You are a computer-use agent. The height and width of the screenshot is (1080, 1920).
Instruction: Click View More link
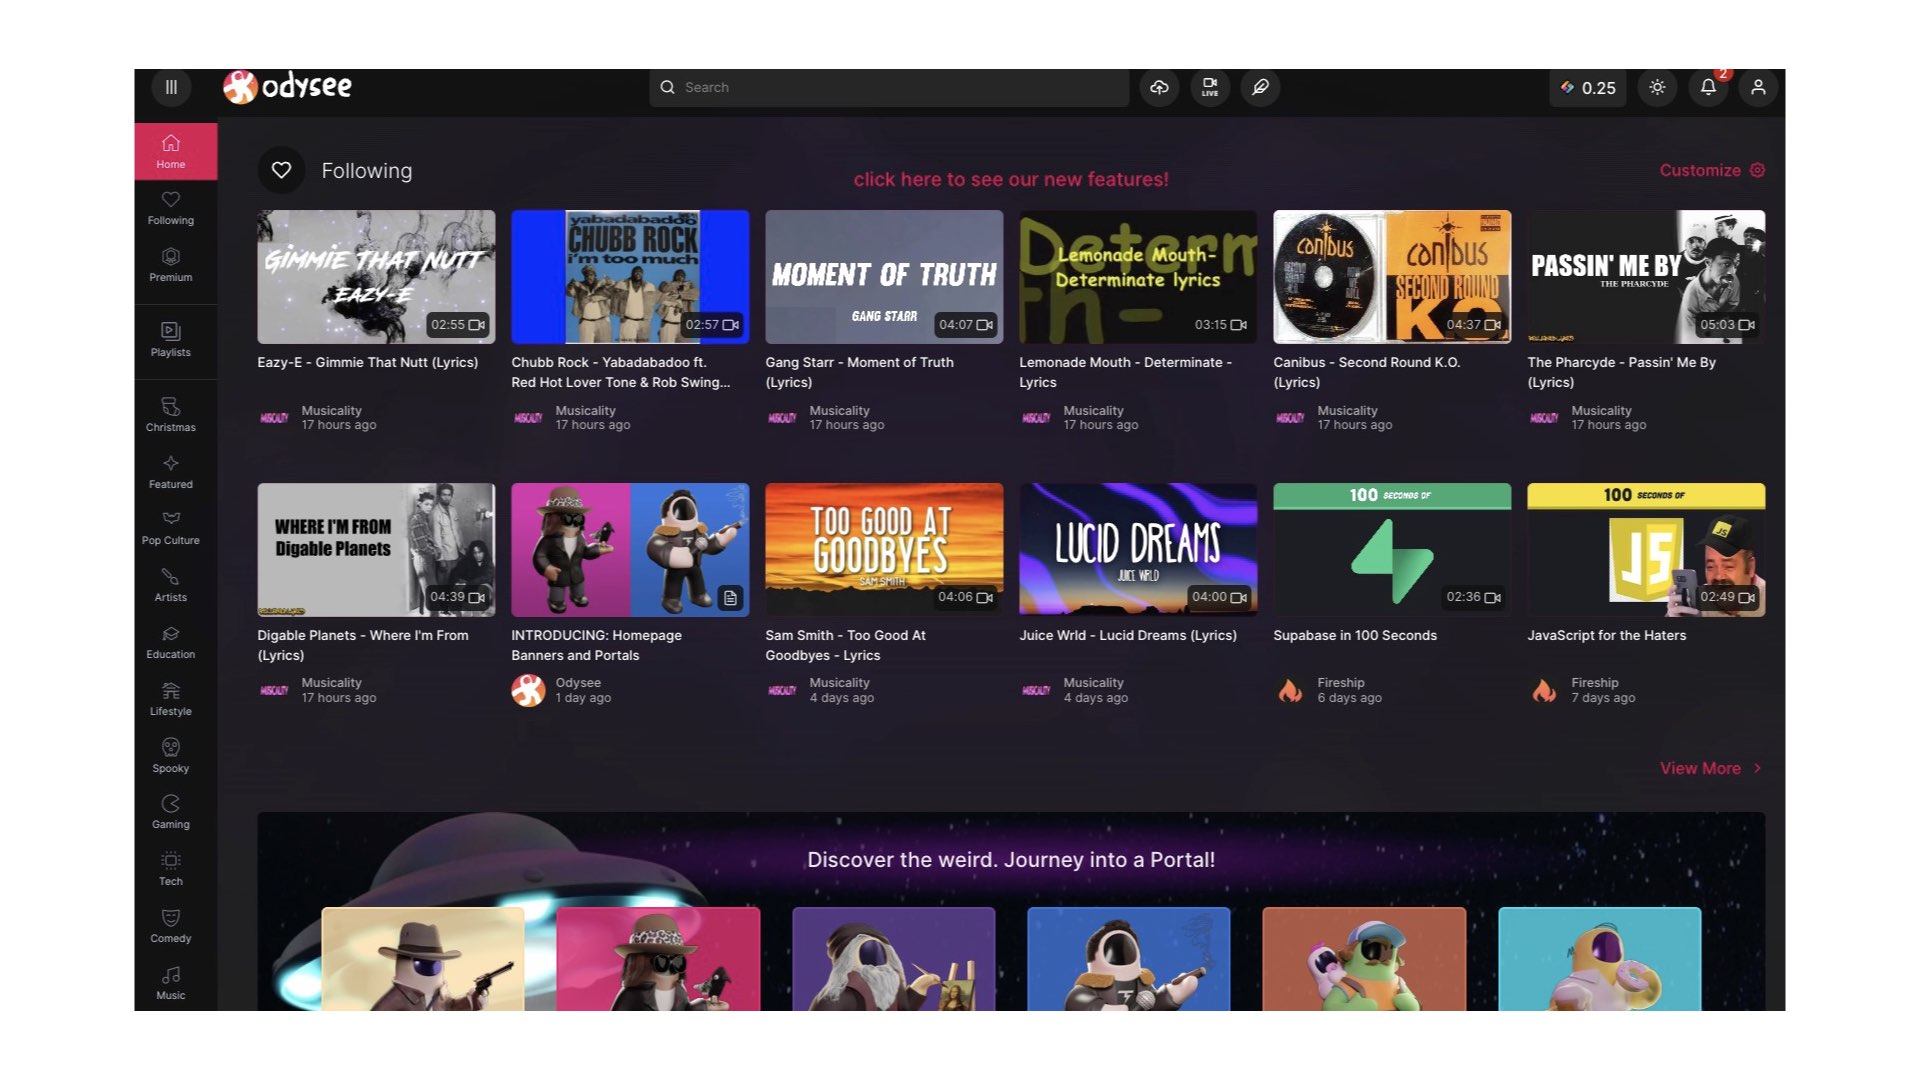1711,768
